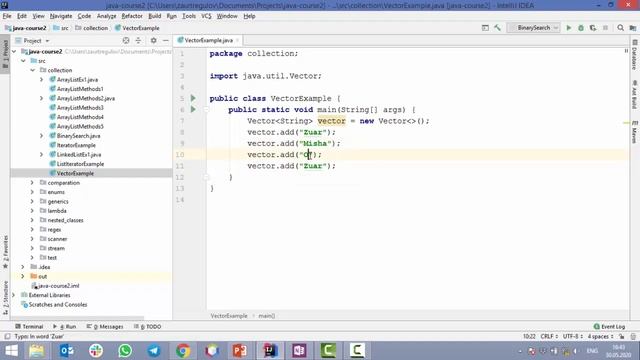Image resolution: width=640 pixels, height=360 pixels.
Task: Open the VCS menu
Action: tap(206, 16)
